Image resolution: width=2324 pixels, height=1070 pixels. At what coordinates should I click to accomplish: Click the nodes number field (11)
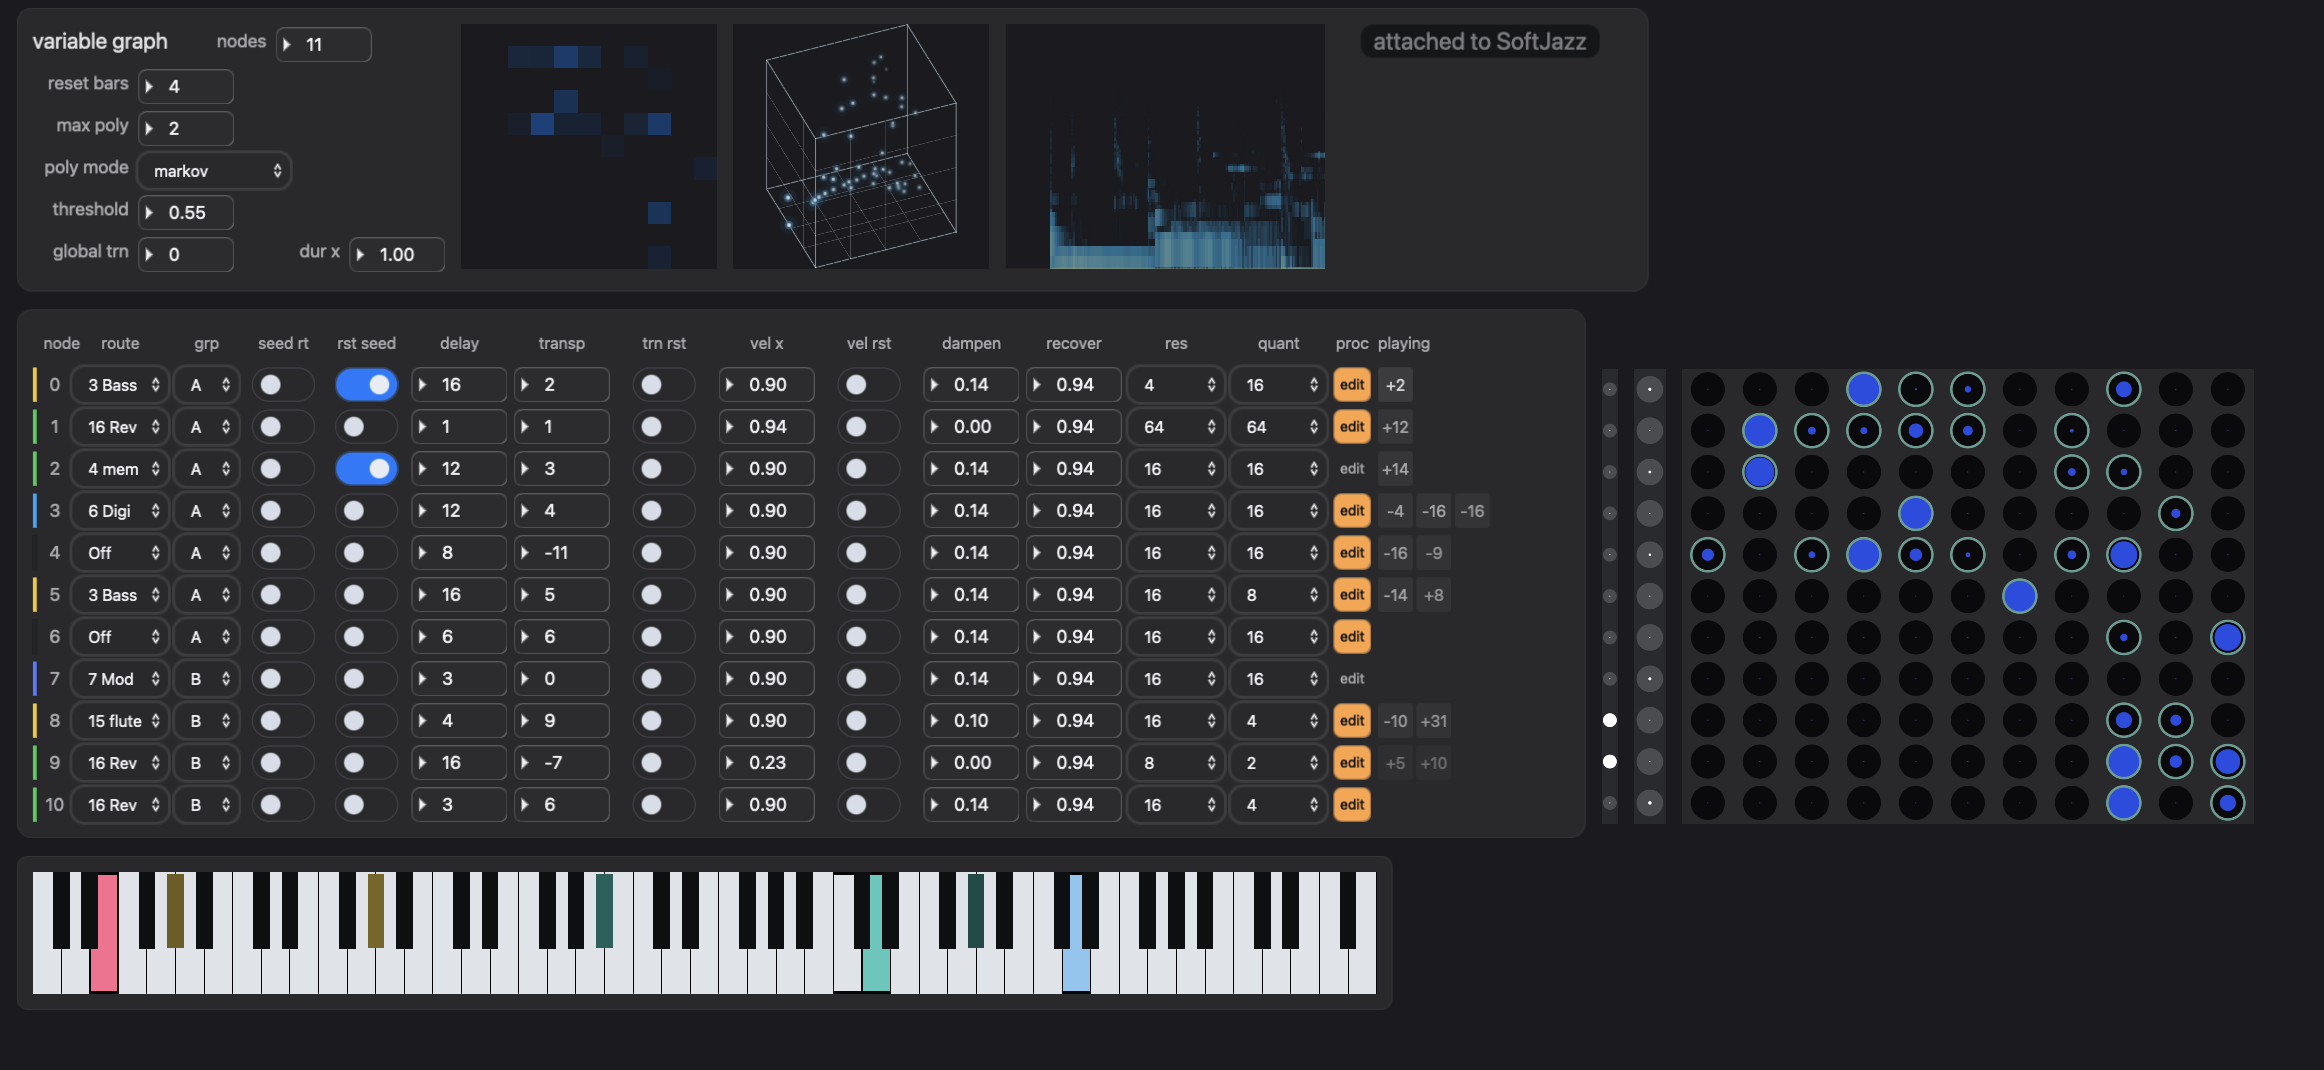coord(324,44)
